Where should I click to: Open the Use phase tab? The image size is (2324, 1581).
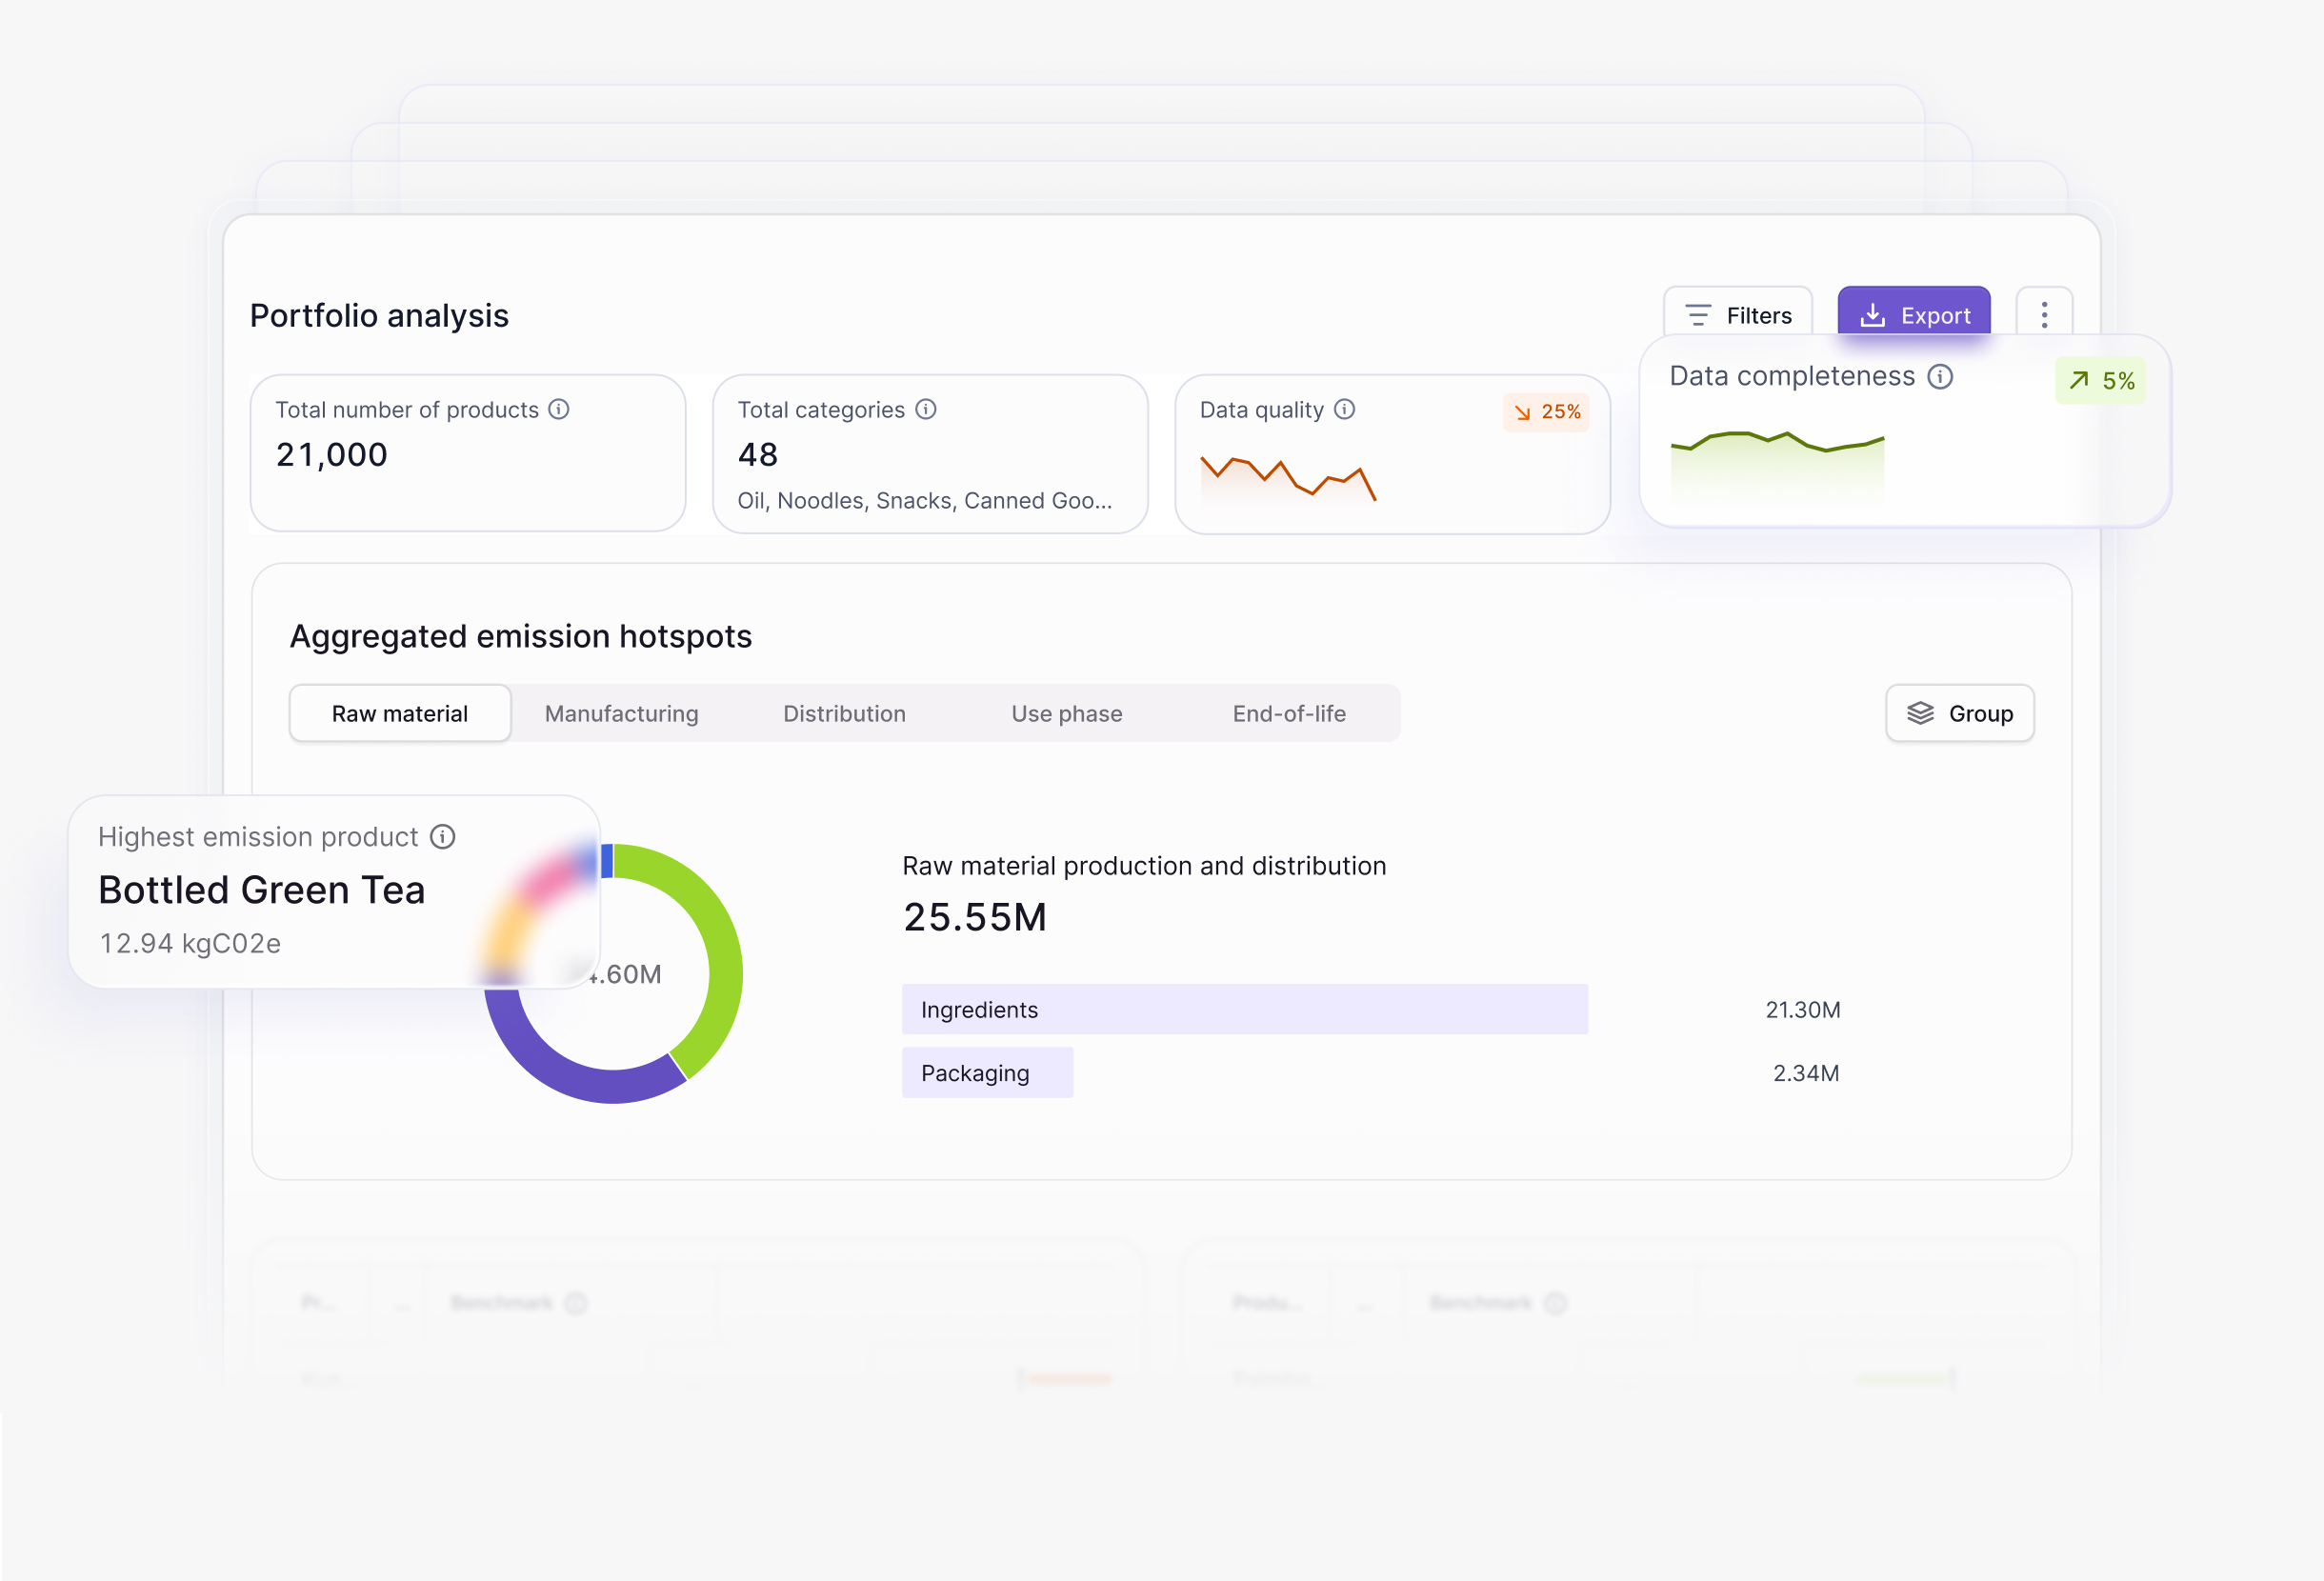pyautogui.click(x=1066, y=713)
